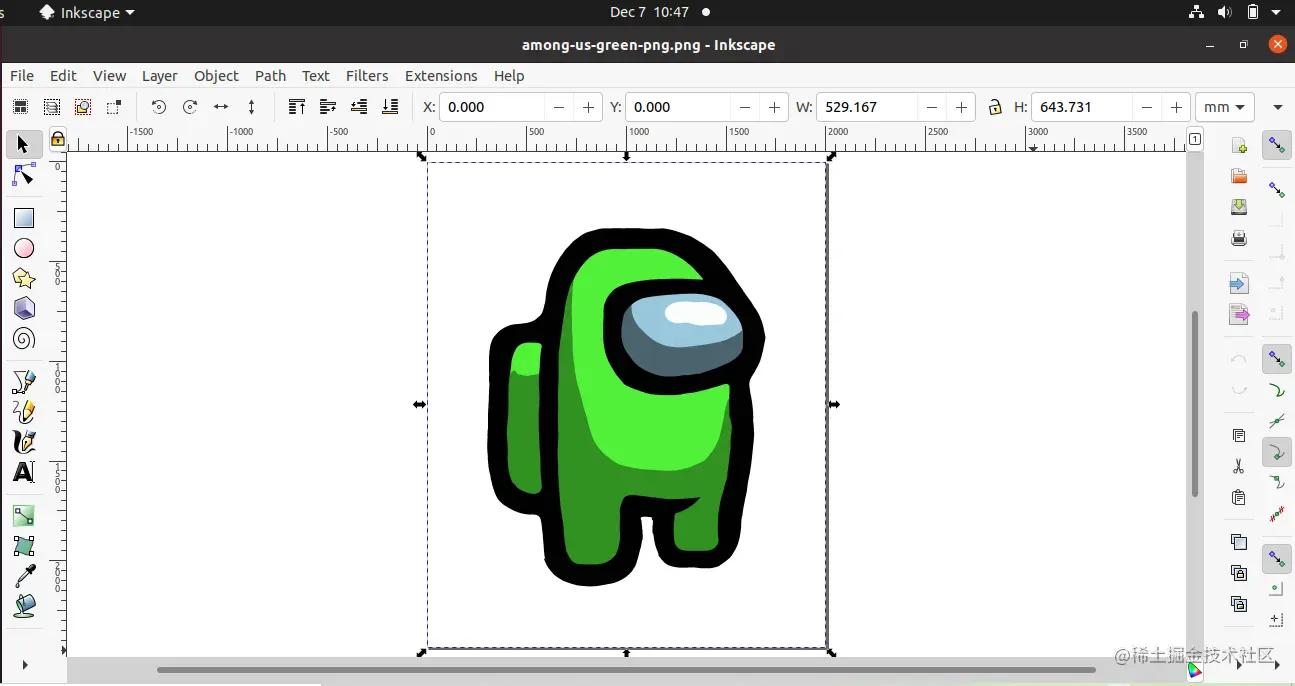Expand commands bar overflow arrow
1295x686 pixels.
[x=1239, y=665]
